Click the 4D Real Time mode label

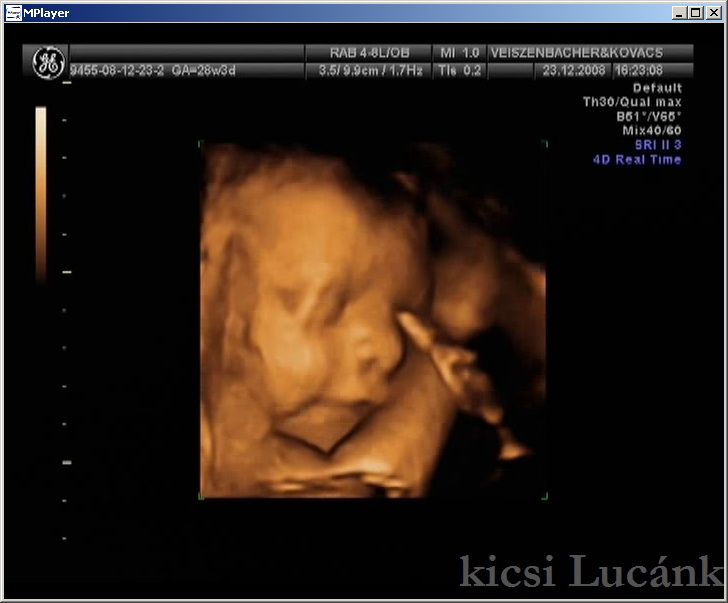click(x=637, y=159)
